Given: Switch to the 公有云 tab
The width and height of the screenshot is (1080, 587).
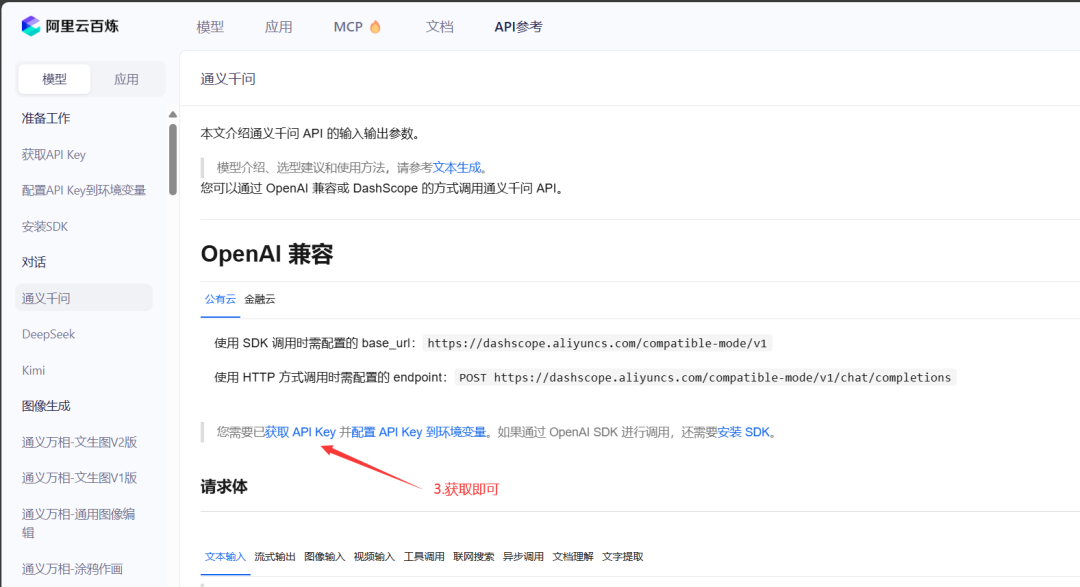Looking at the screenshot, I should [x=220, y=299].
